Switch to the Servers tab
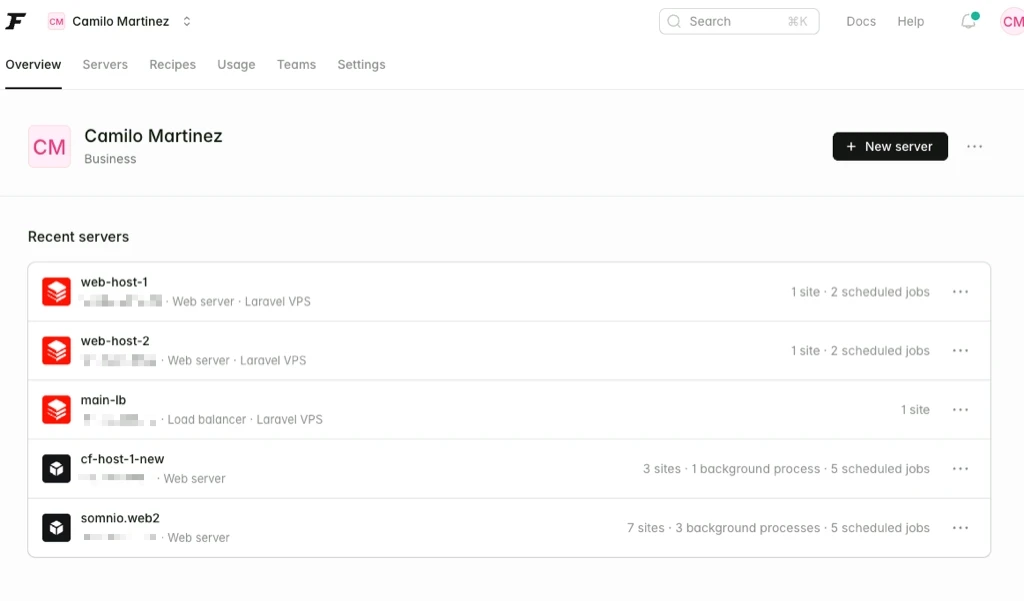 105,65
